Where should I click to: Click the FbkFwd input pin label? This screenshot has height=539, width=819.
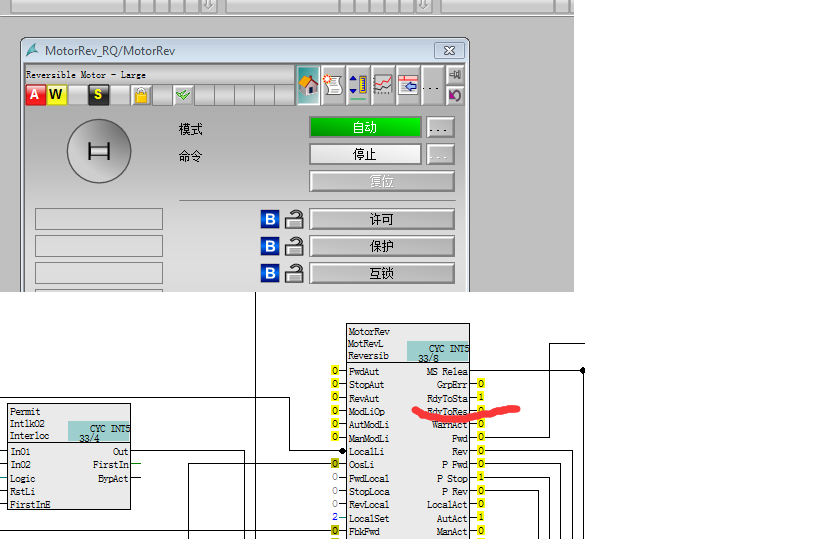coord(364,532)
